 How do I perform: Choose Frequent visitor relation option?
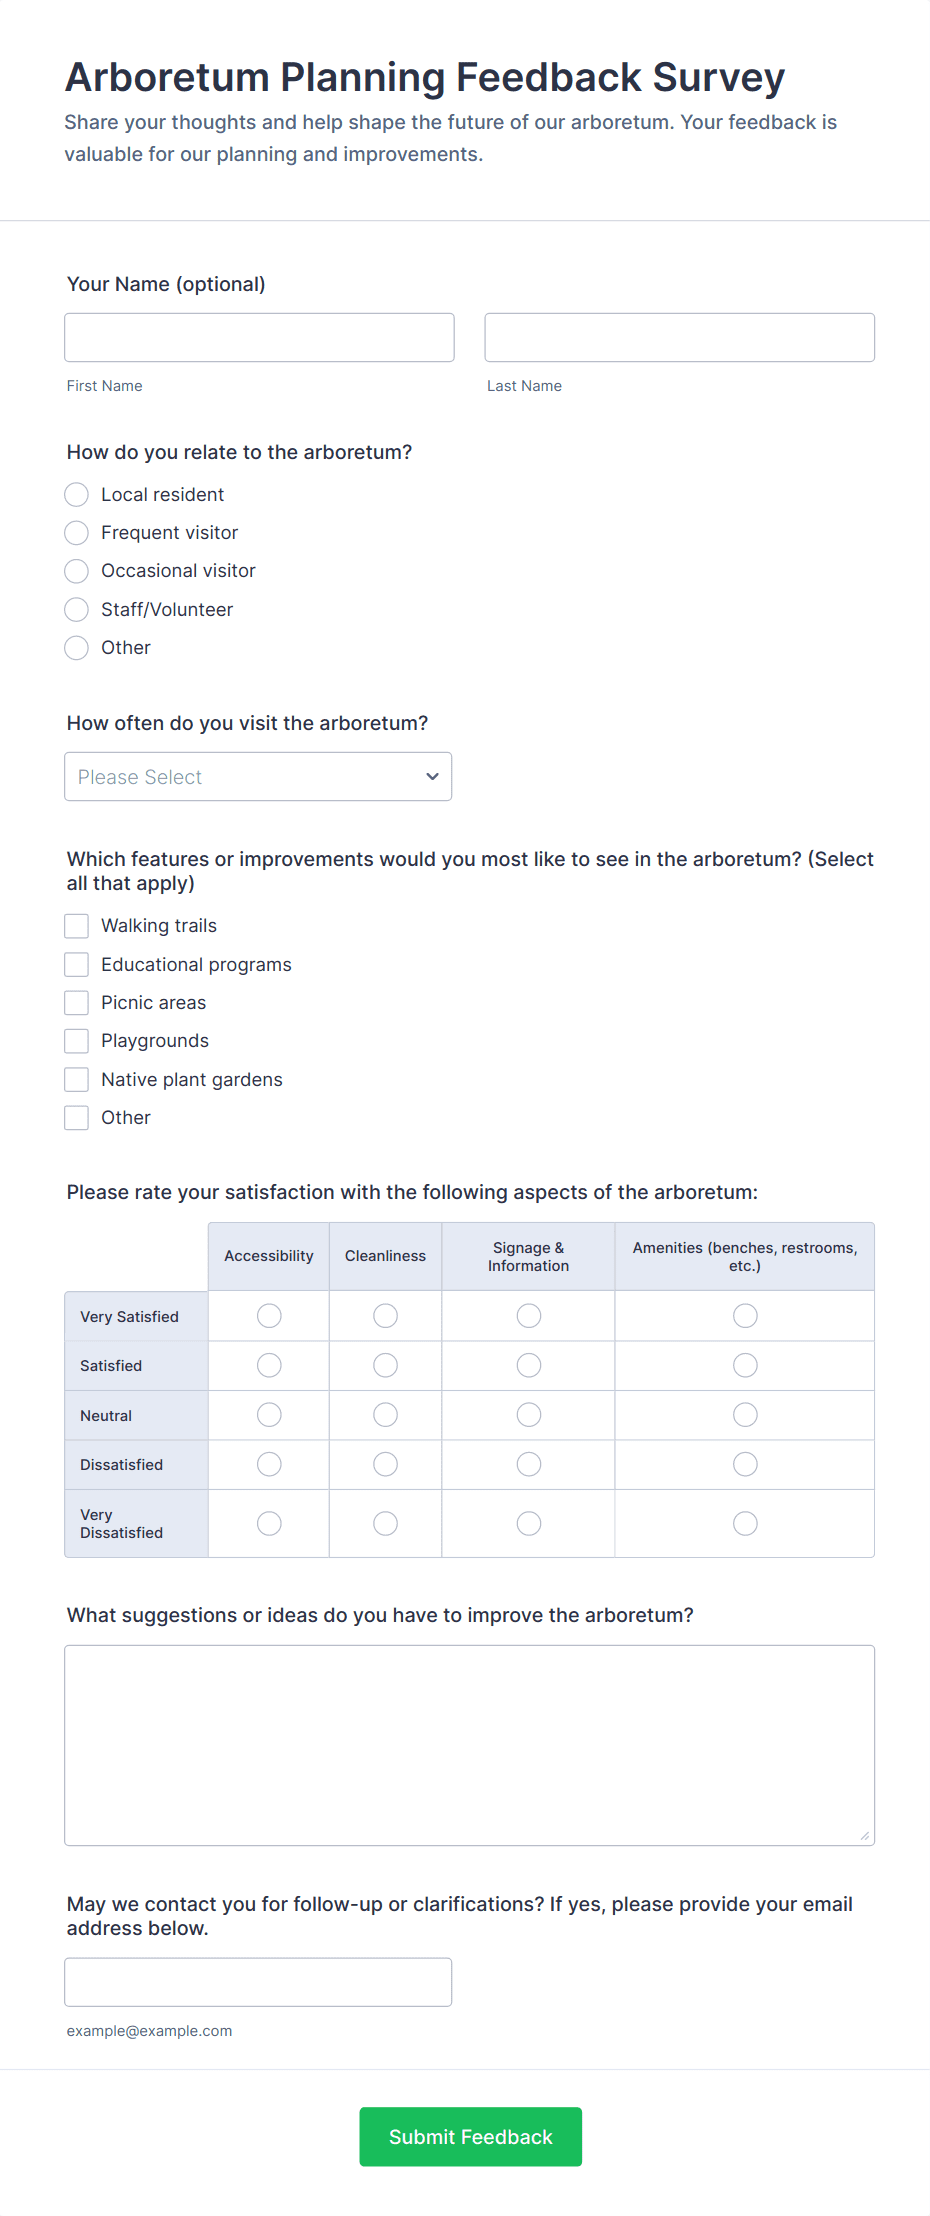(76, 532)
